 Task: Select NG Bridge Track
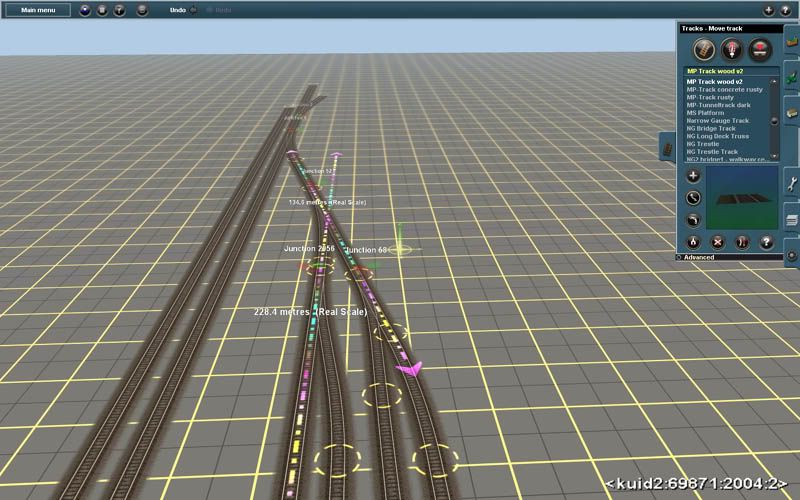711,129
